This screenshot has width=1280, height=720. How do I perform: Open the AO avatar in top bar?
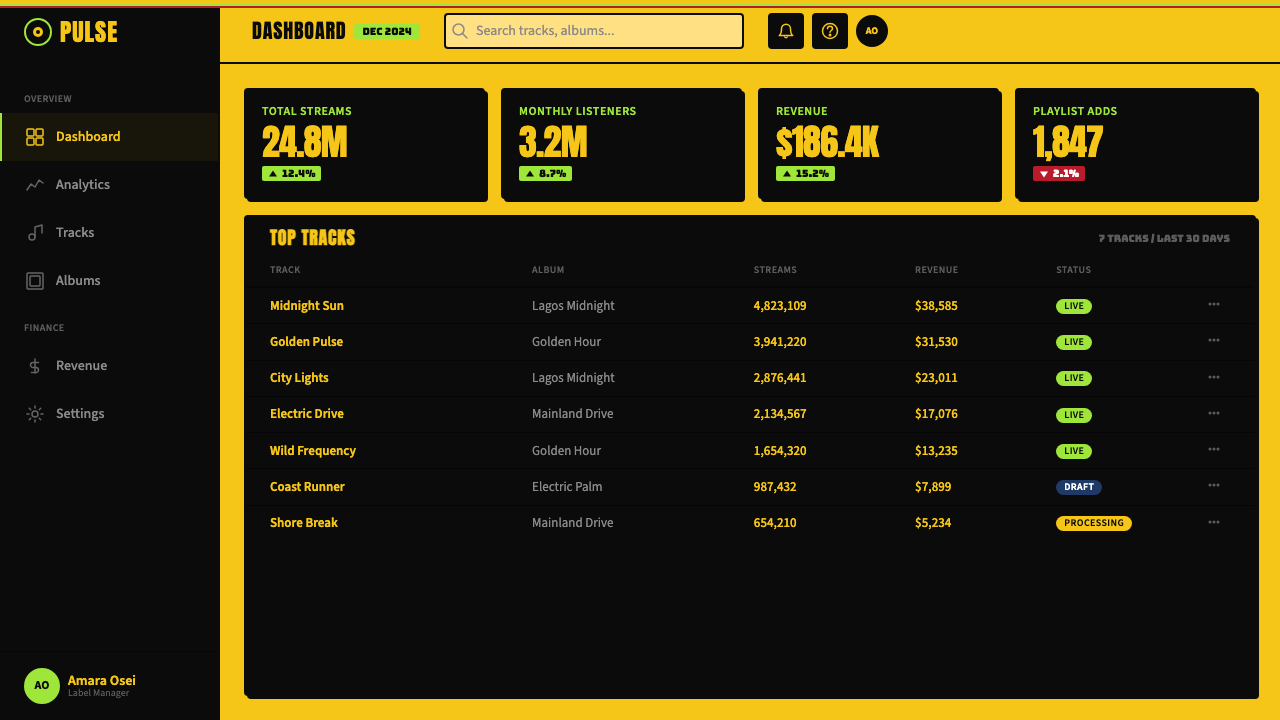pyautogui.click(x=872, y=31)
